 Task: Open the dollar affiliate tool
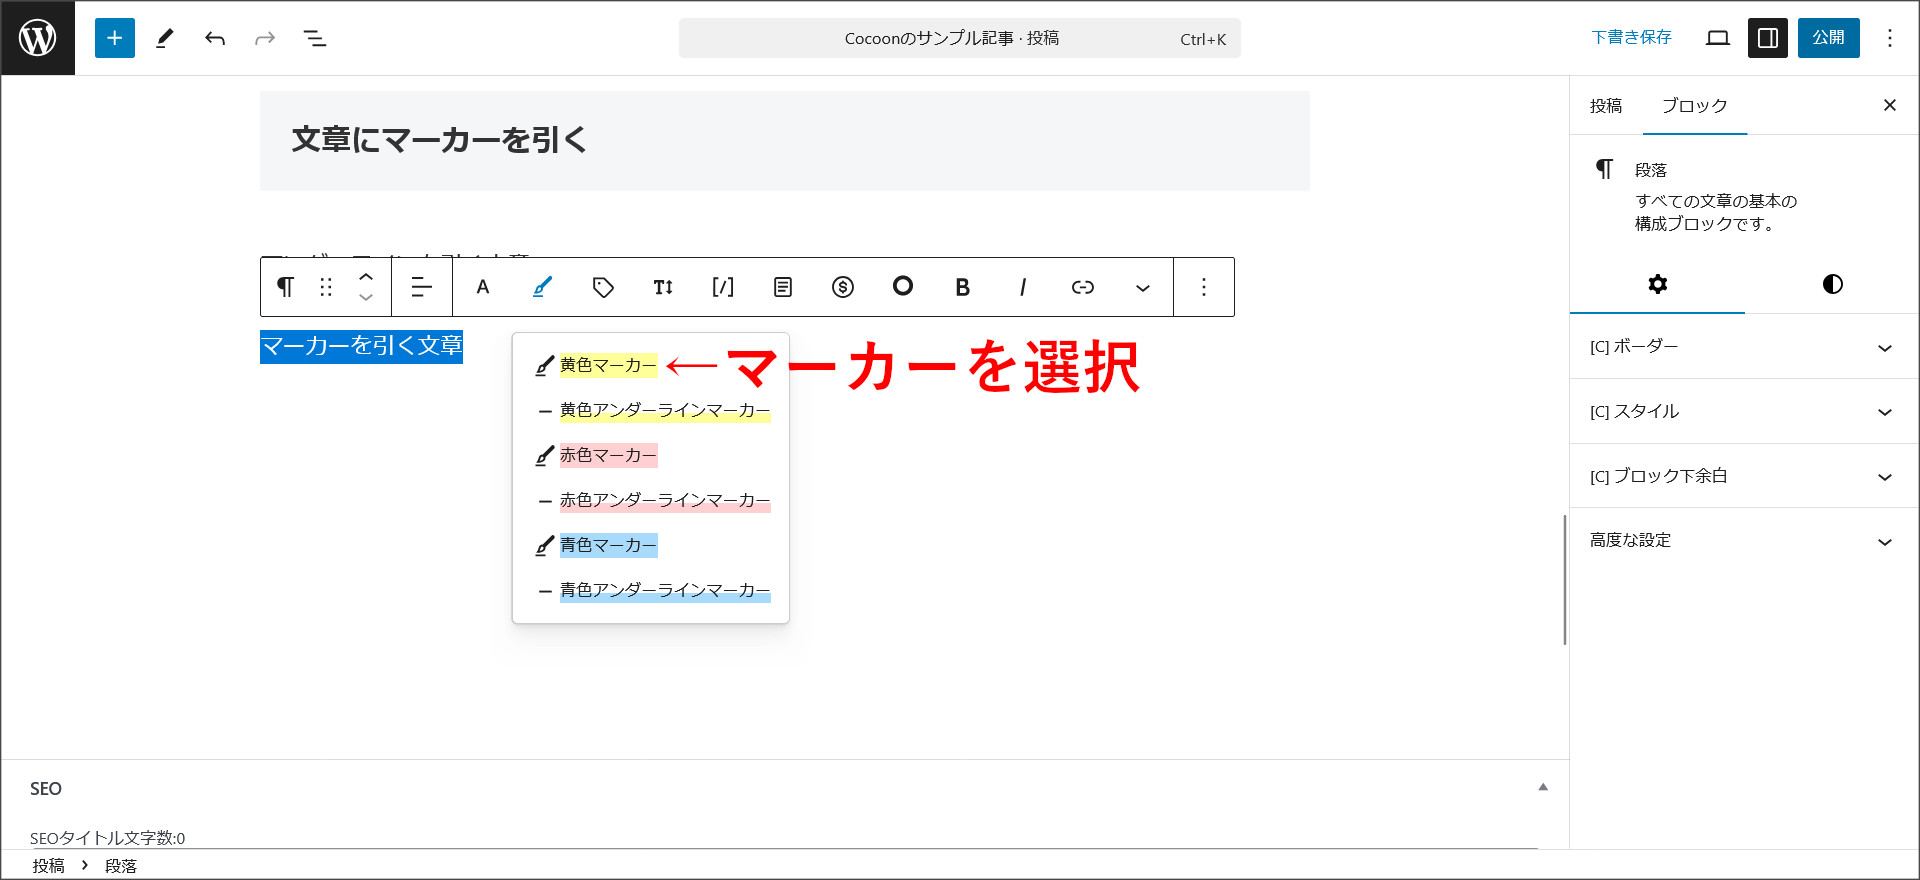coord(843,287)
